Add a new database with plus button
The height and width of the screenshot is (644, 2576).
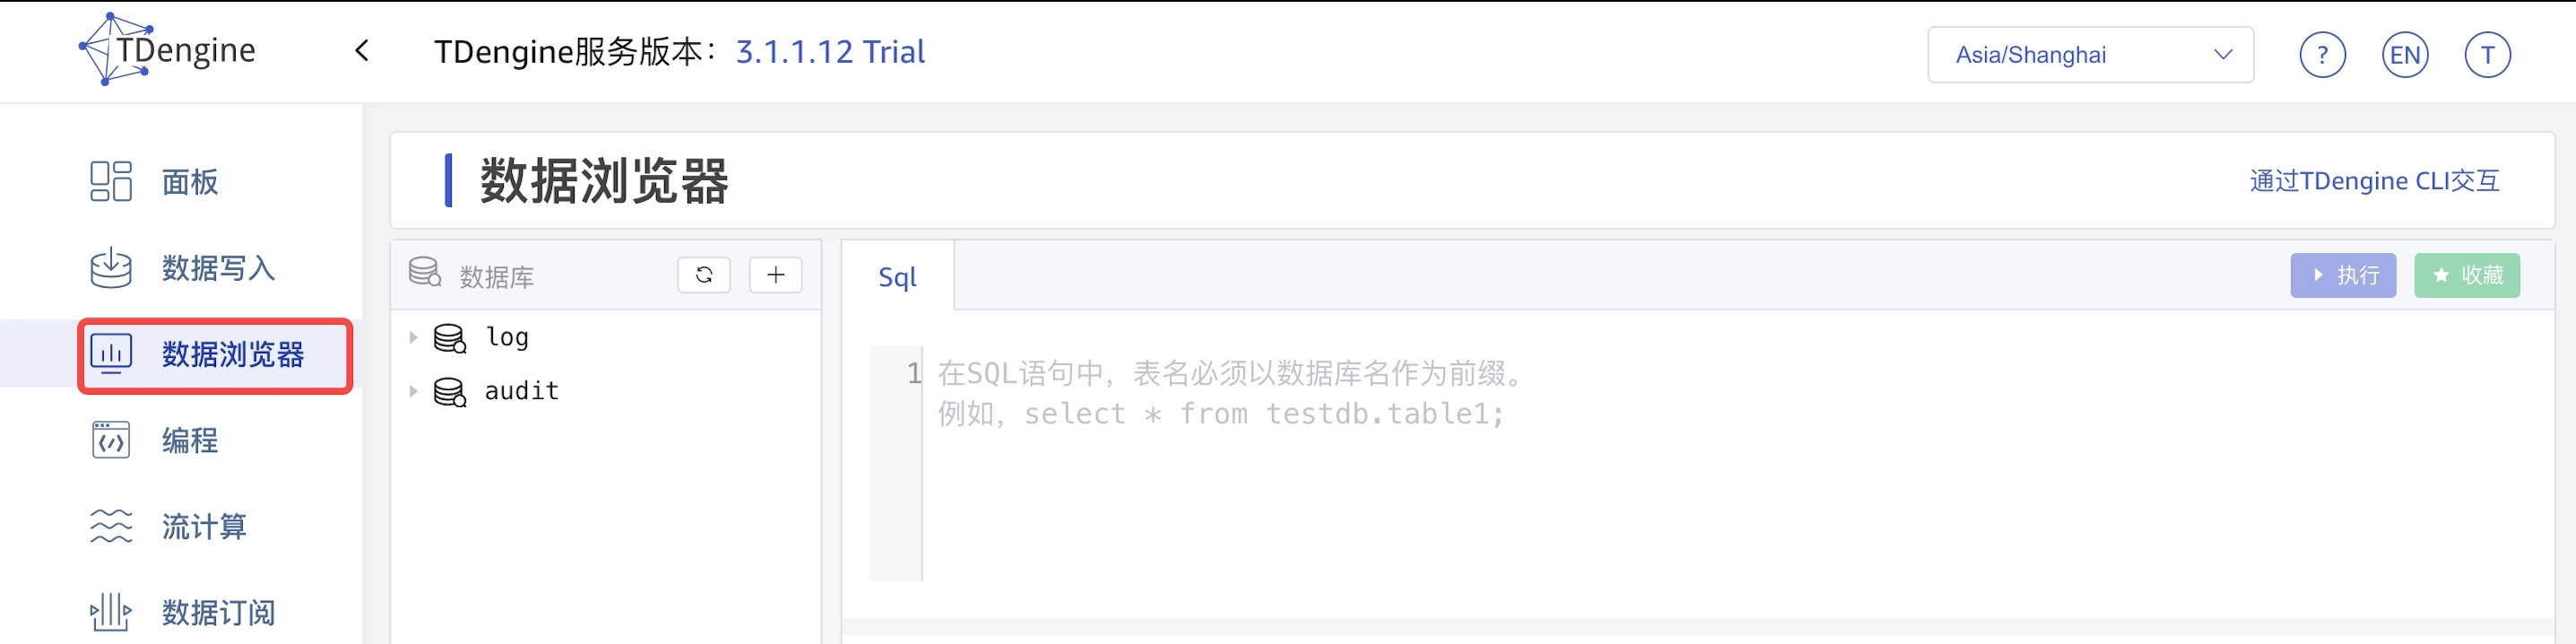775,275
